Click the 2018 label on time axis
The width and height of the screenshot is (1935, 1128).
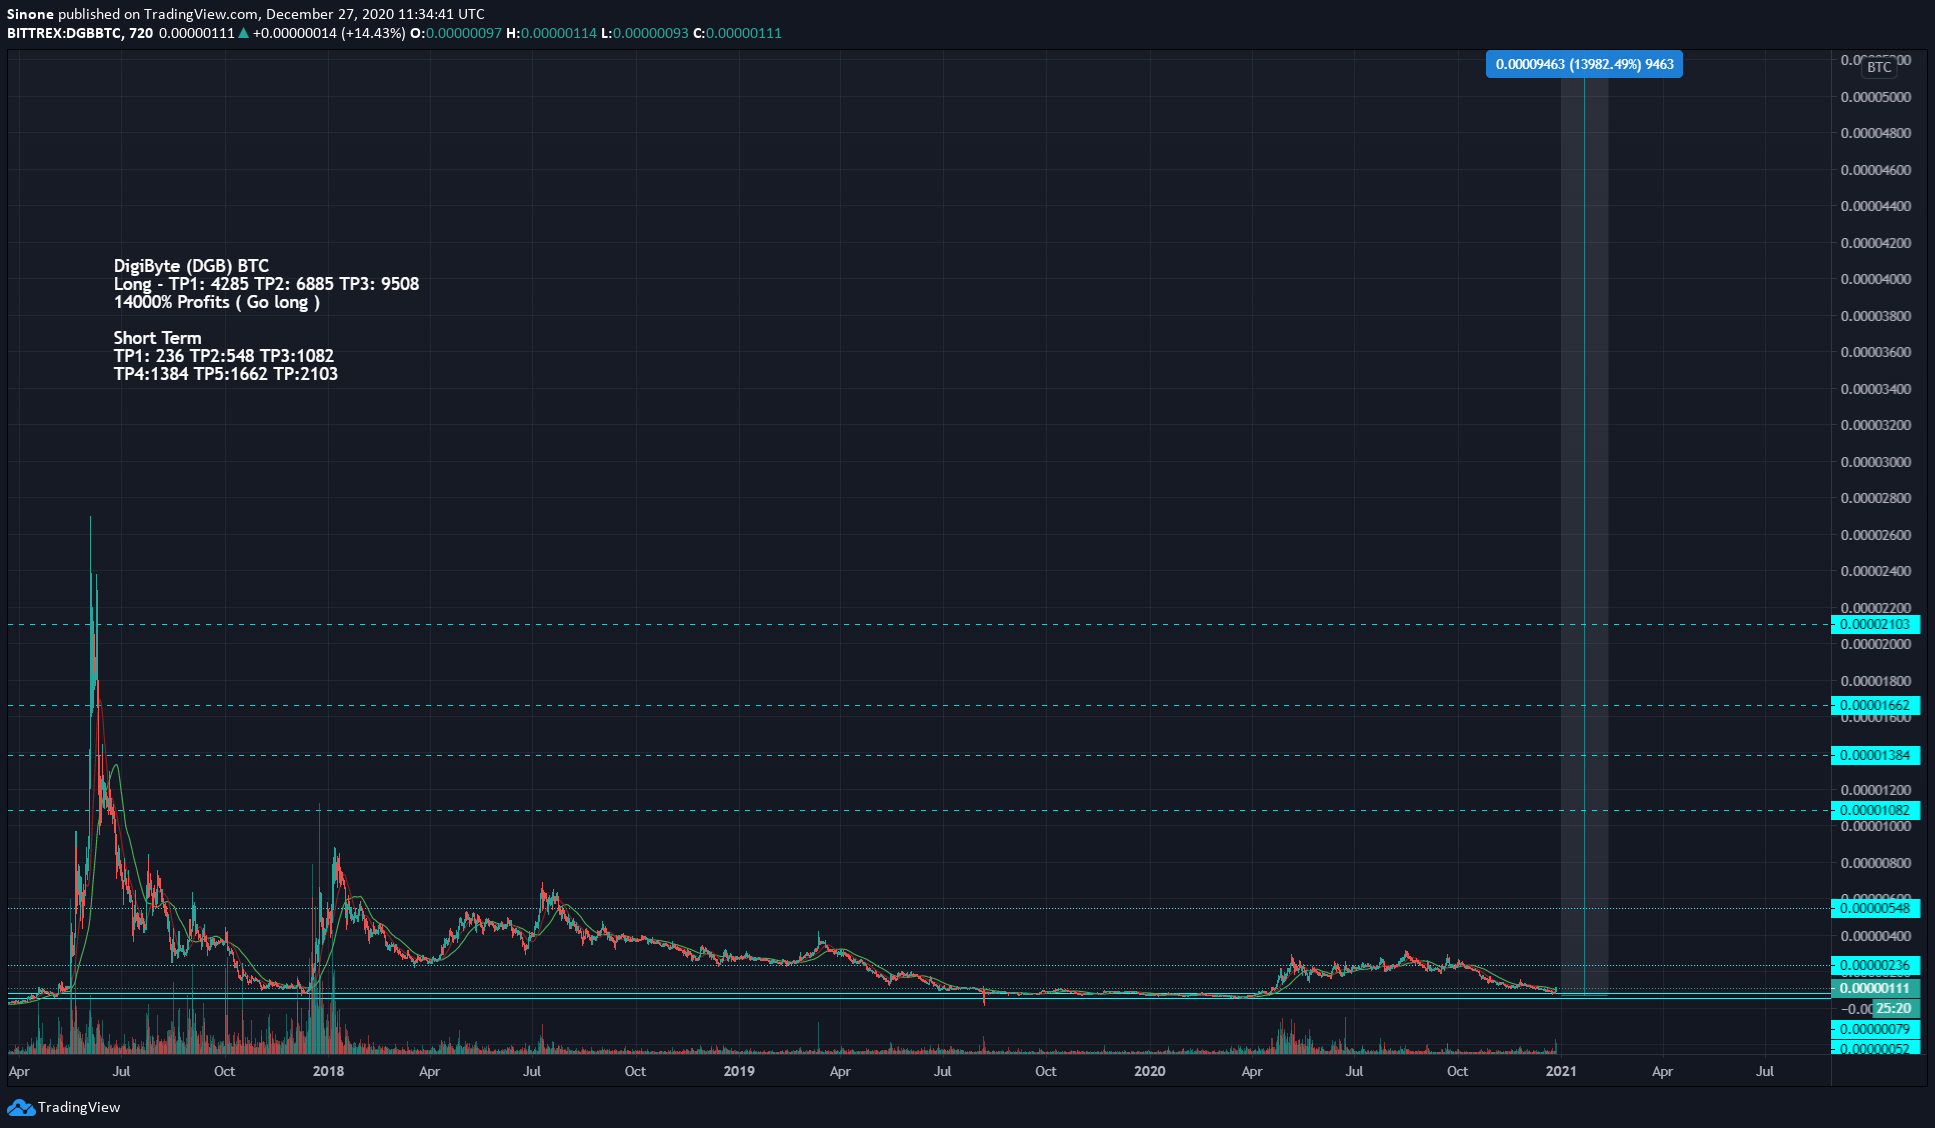coord(328,1071)
